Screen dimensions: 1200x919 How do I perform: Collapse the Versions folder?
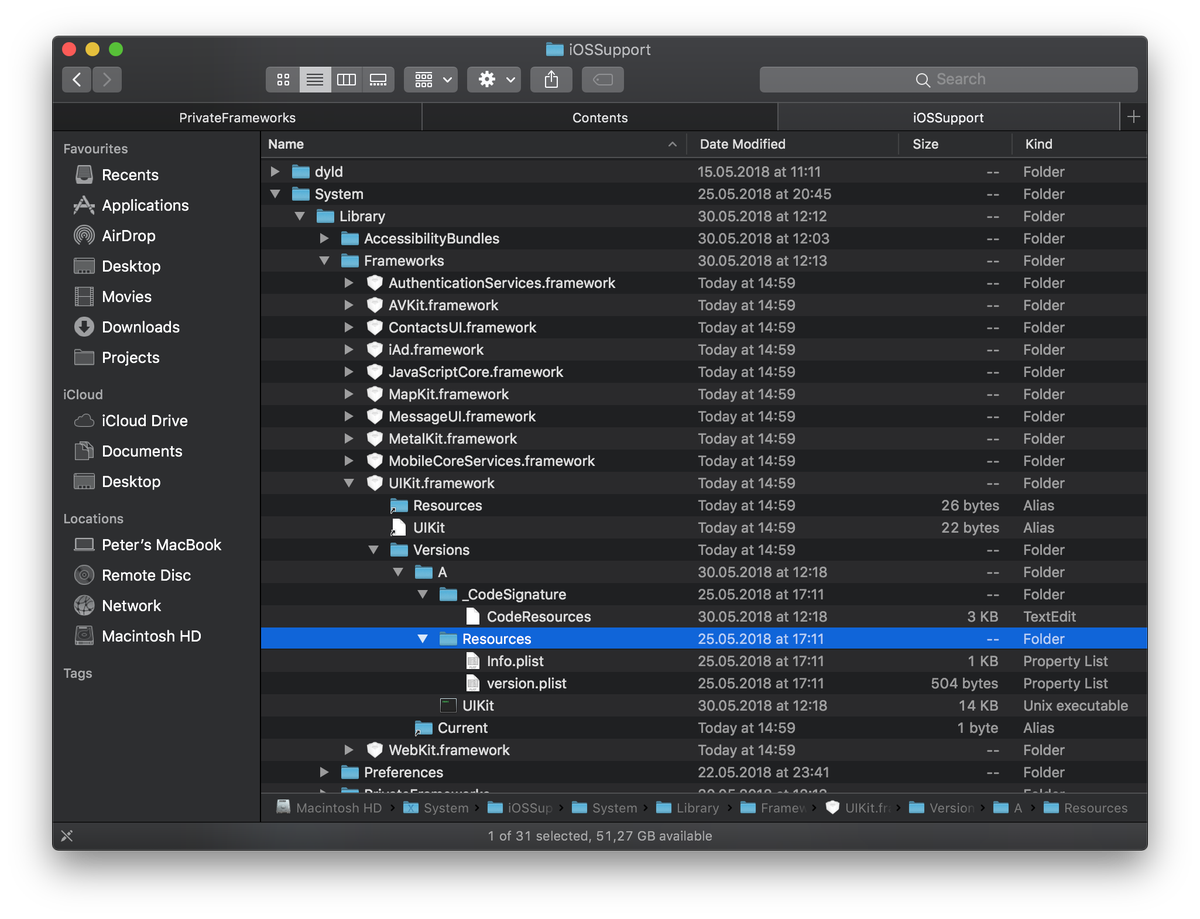click(373, 550)
